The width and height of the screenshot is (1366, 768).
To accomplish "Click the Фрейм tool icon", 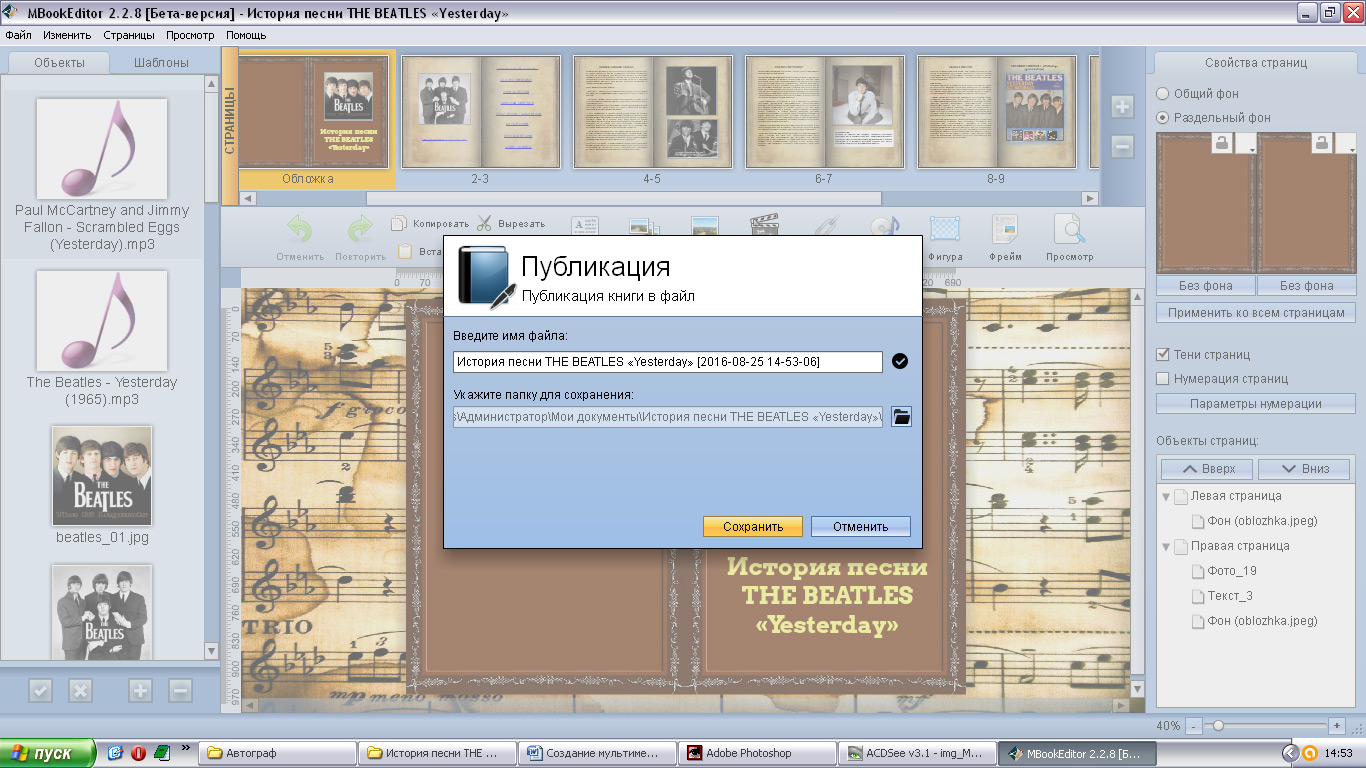I will (1005, 230).
